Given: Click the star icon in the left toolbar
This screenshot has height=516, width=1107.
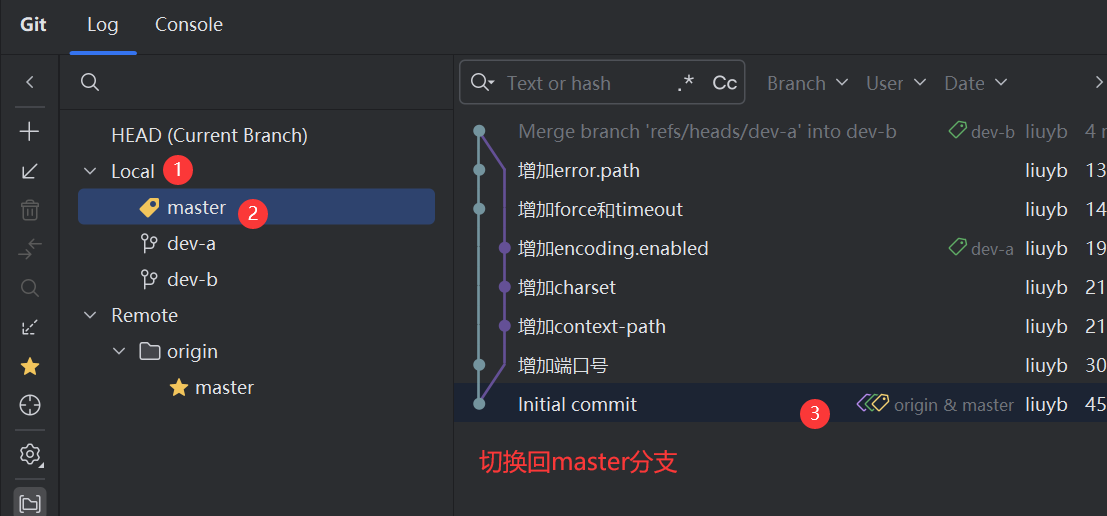Looking at the screenshot, I should [x=30, y=366].
